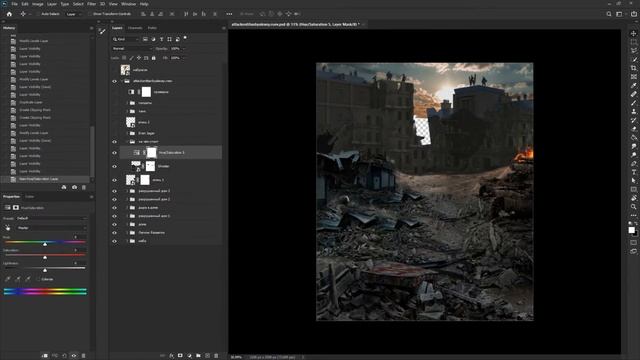The height and width of the screenshot is (360, 640).
Task: Switch to the Paths tab
Action: pyautogui.click(x=152, y=28)
